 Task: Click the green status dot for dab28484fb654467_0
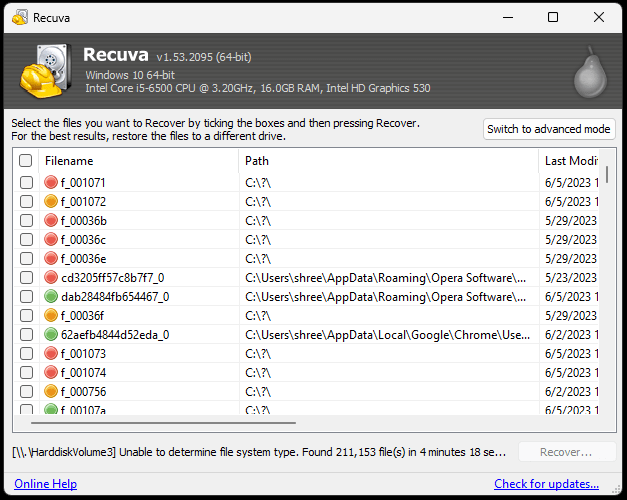[x=51, y=297]
